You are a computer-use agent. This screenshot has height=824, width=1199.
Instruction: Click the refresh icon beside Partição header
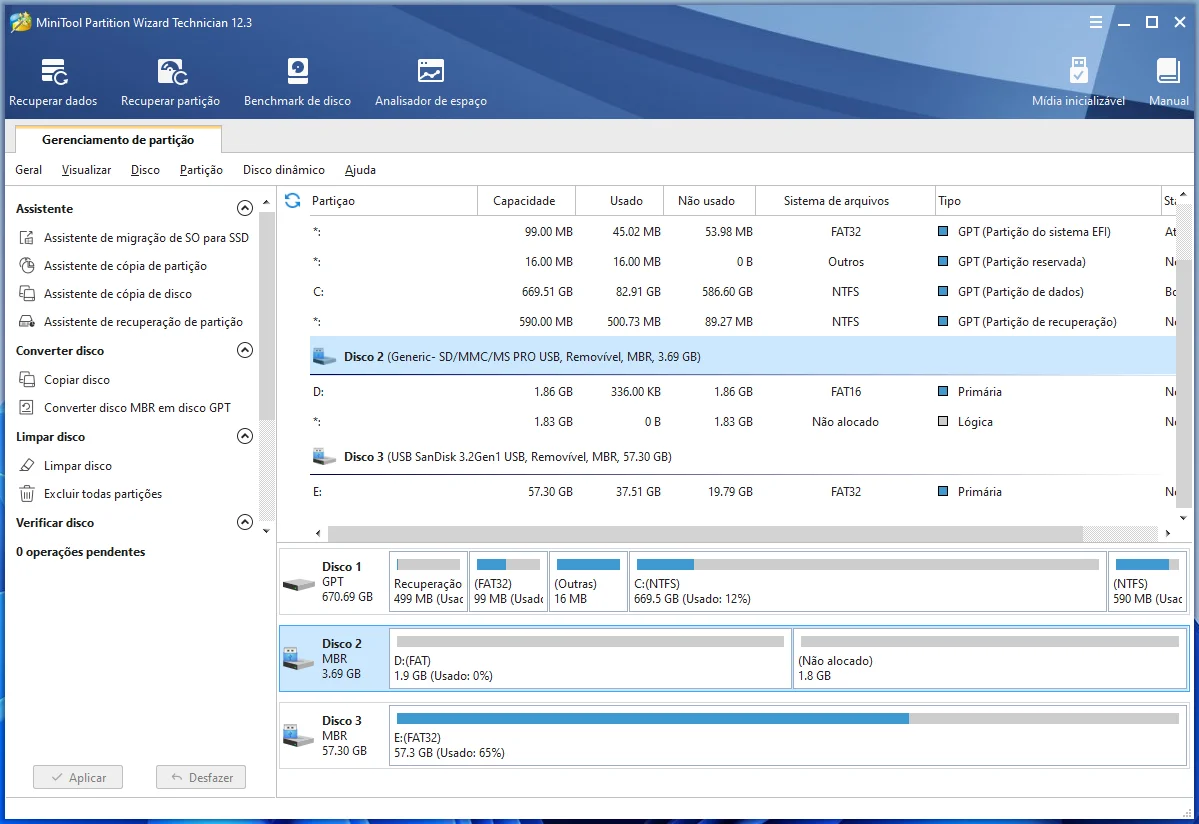point(293,201)
